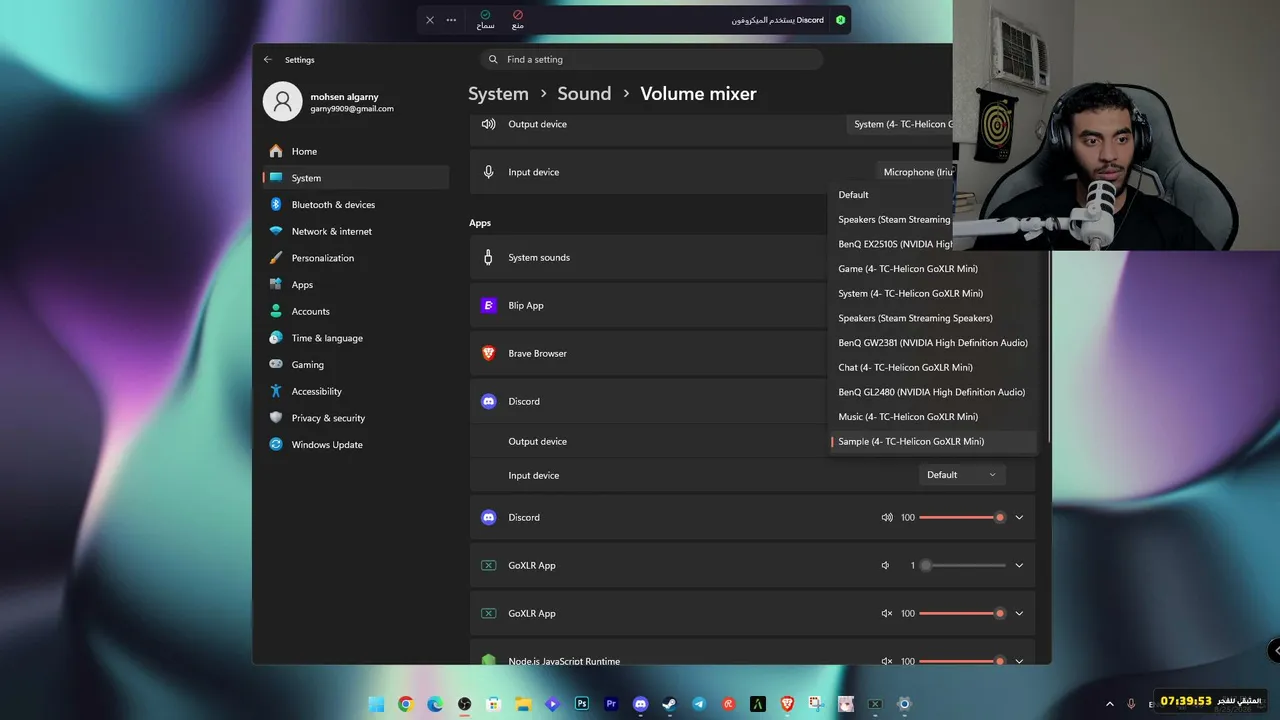Open the Input device Microphone dropdown
This screenshot has width=1280, height=720.
(x=914, y=172)
